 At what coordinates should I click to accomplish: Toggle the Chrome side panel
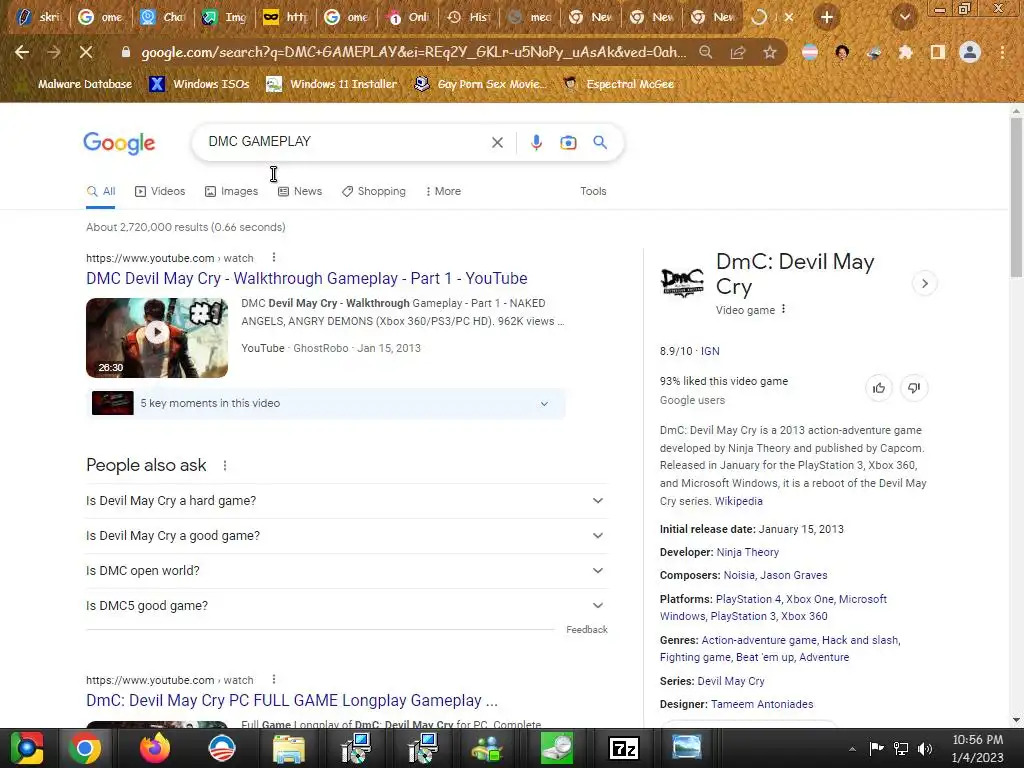[938, 52]
